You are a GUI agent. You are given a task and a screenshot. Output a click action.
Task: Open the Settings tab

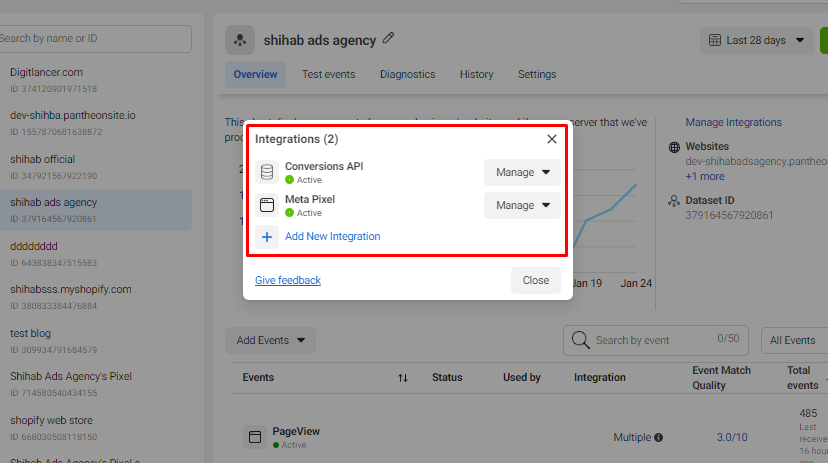tap(537, 74)
